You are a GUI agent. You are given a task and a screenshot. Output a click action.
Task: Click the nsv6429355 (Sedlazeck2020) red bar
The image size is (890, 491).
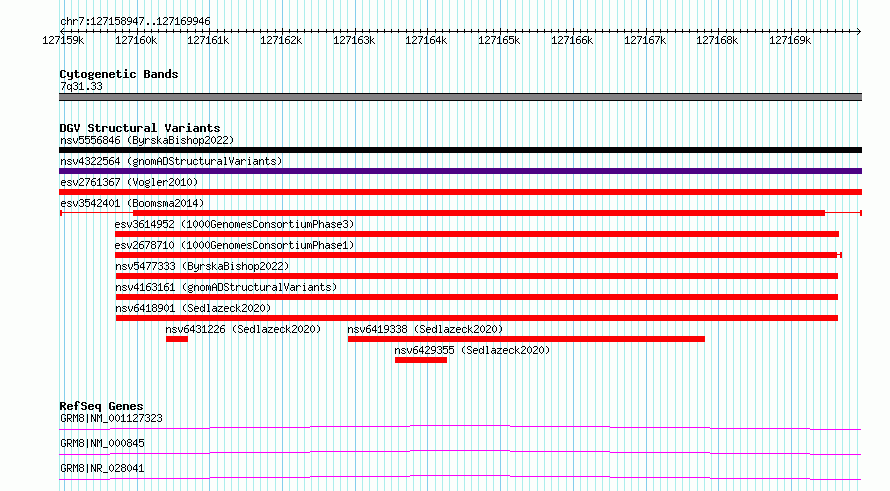421,360
